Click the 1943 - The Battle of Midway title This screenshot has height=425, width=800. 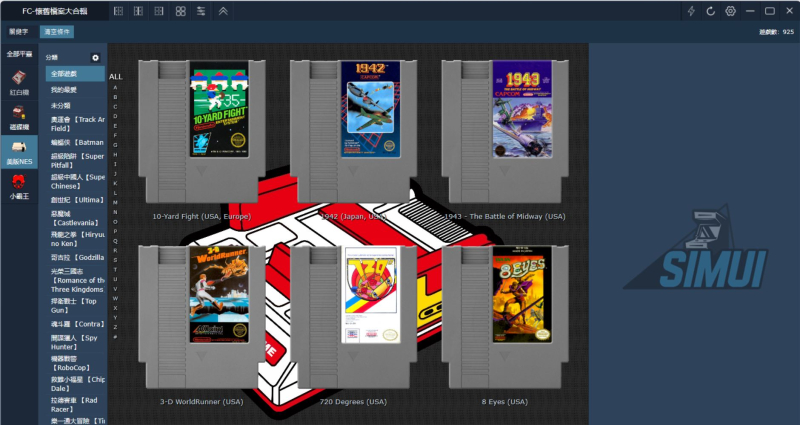(505, 216)
